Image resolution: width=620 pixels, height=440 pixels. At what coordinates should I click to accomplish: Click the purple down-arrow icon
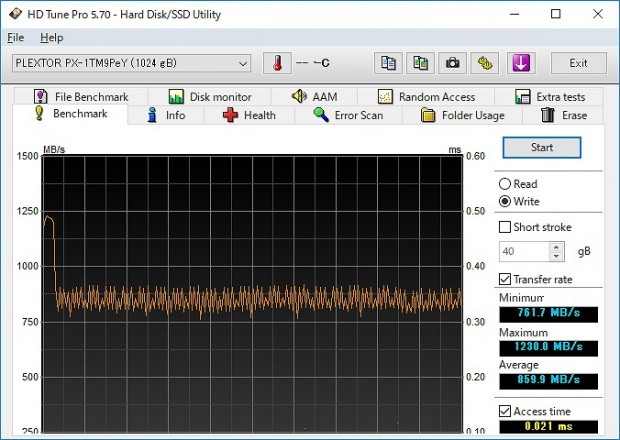[x=521, y=63]
